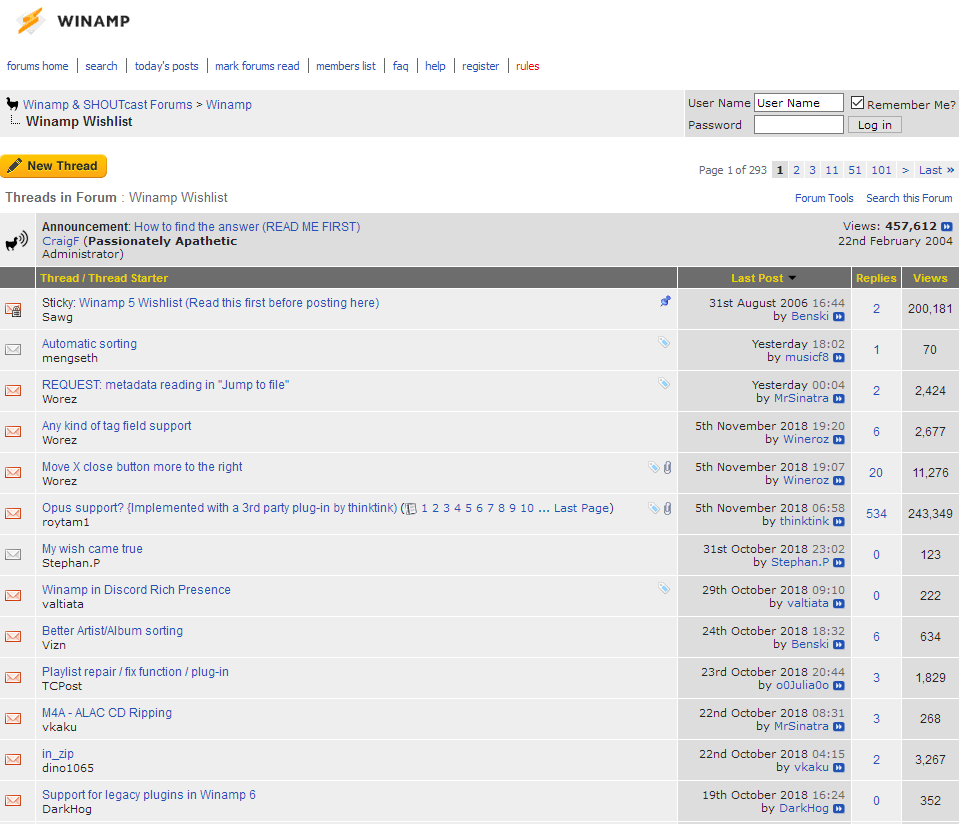Go to the Last page link in pagination
The image size is (960, 824).
click(x=937, y=170)
